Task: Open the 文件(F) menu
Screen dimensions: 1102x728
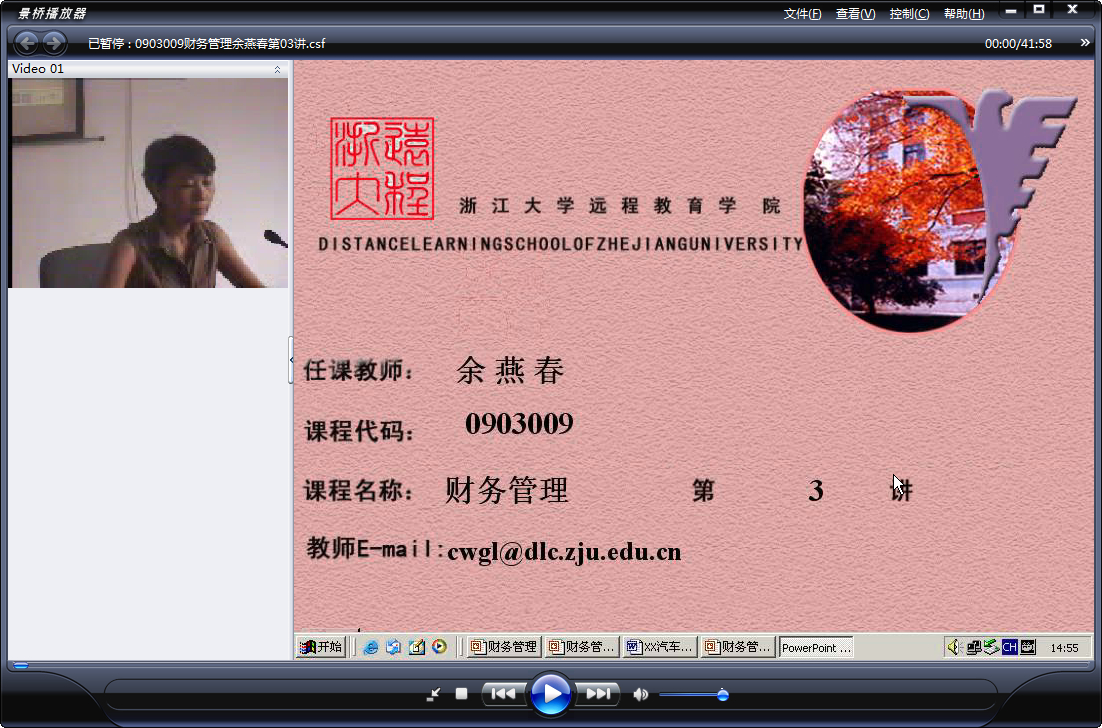Action: click(x=802, y=14)
